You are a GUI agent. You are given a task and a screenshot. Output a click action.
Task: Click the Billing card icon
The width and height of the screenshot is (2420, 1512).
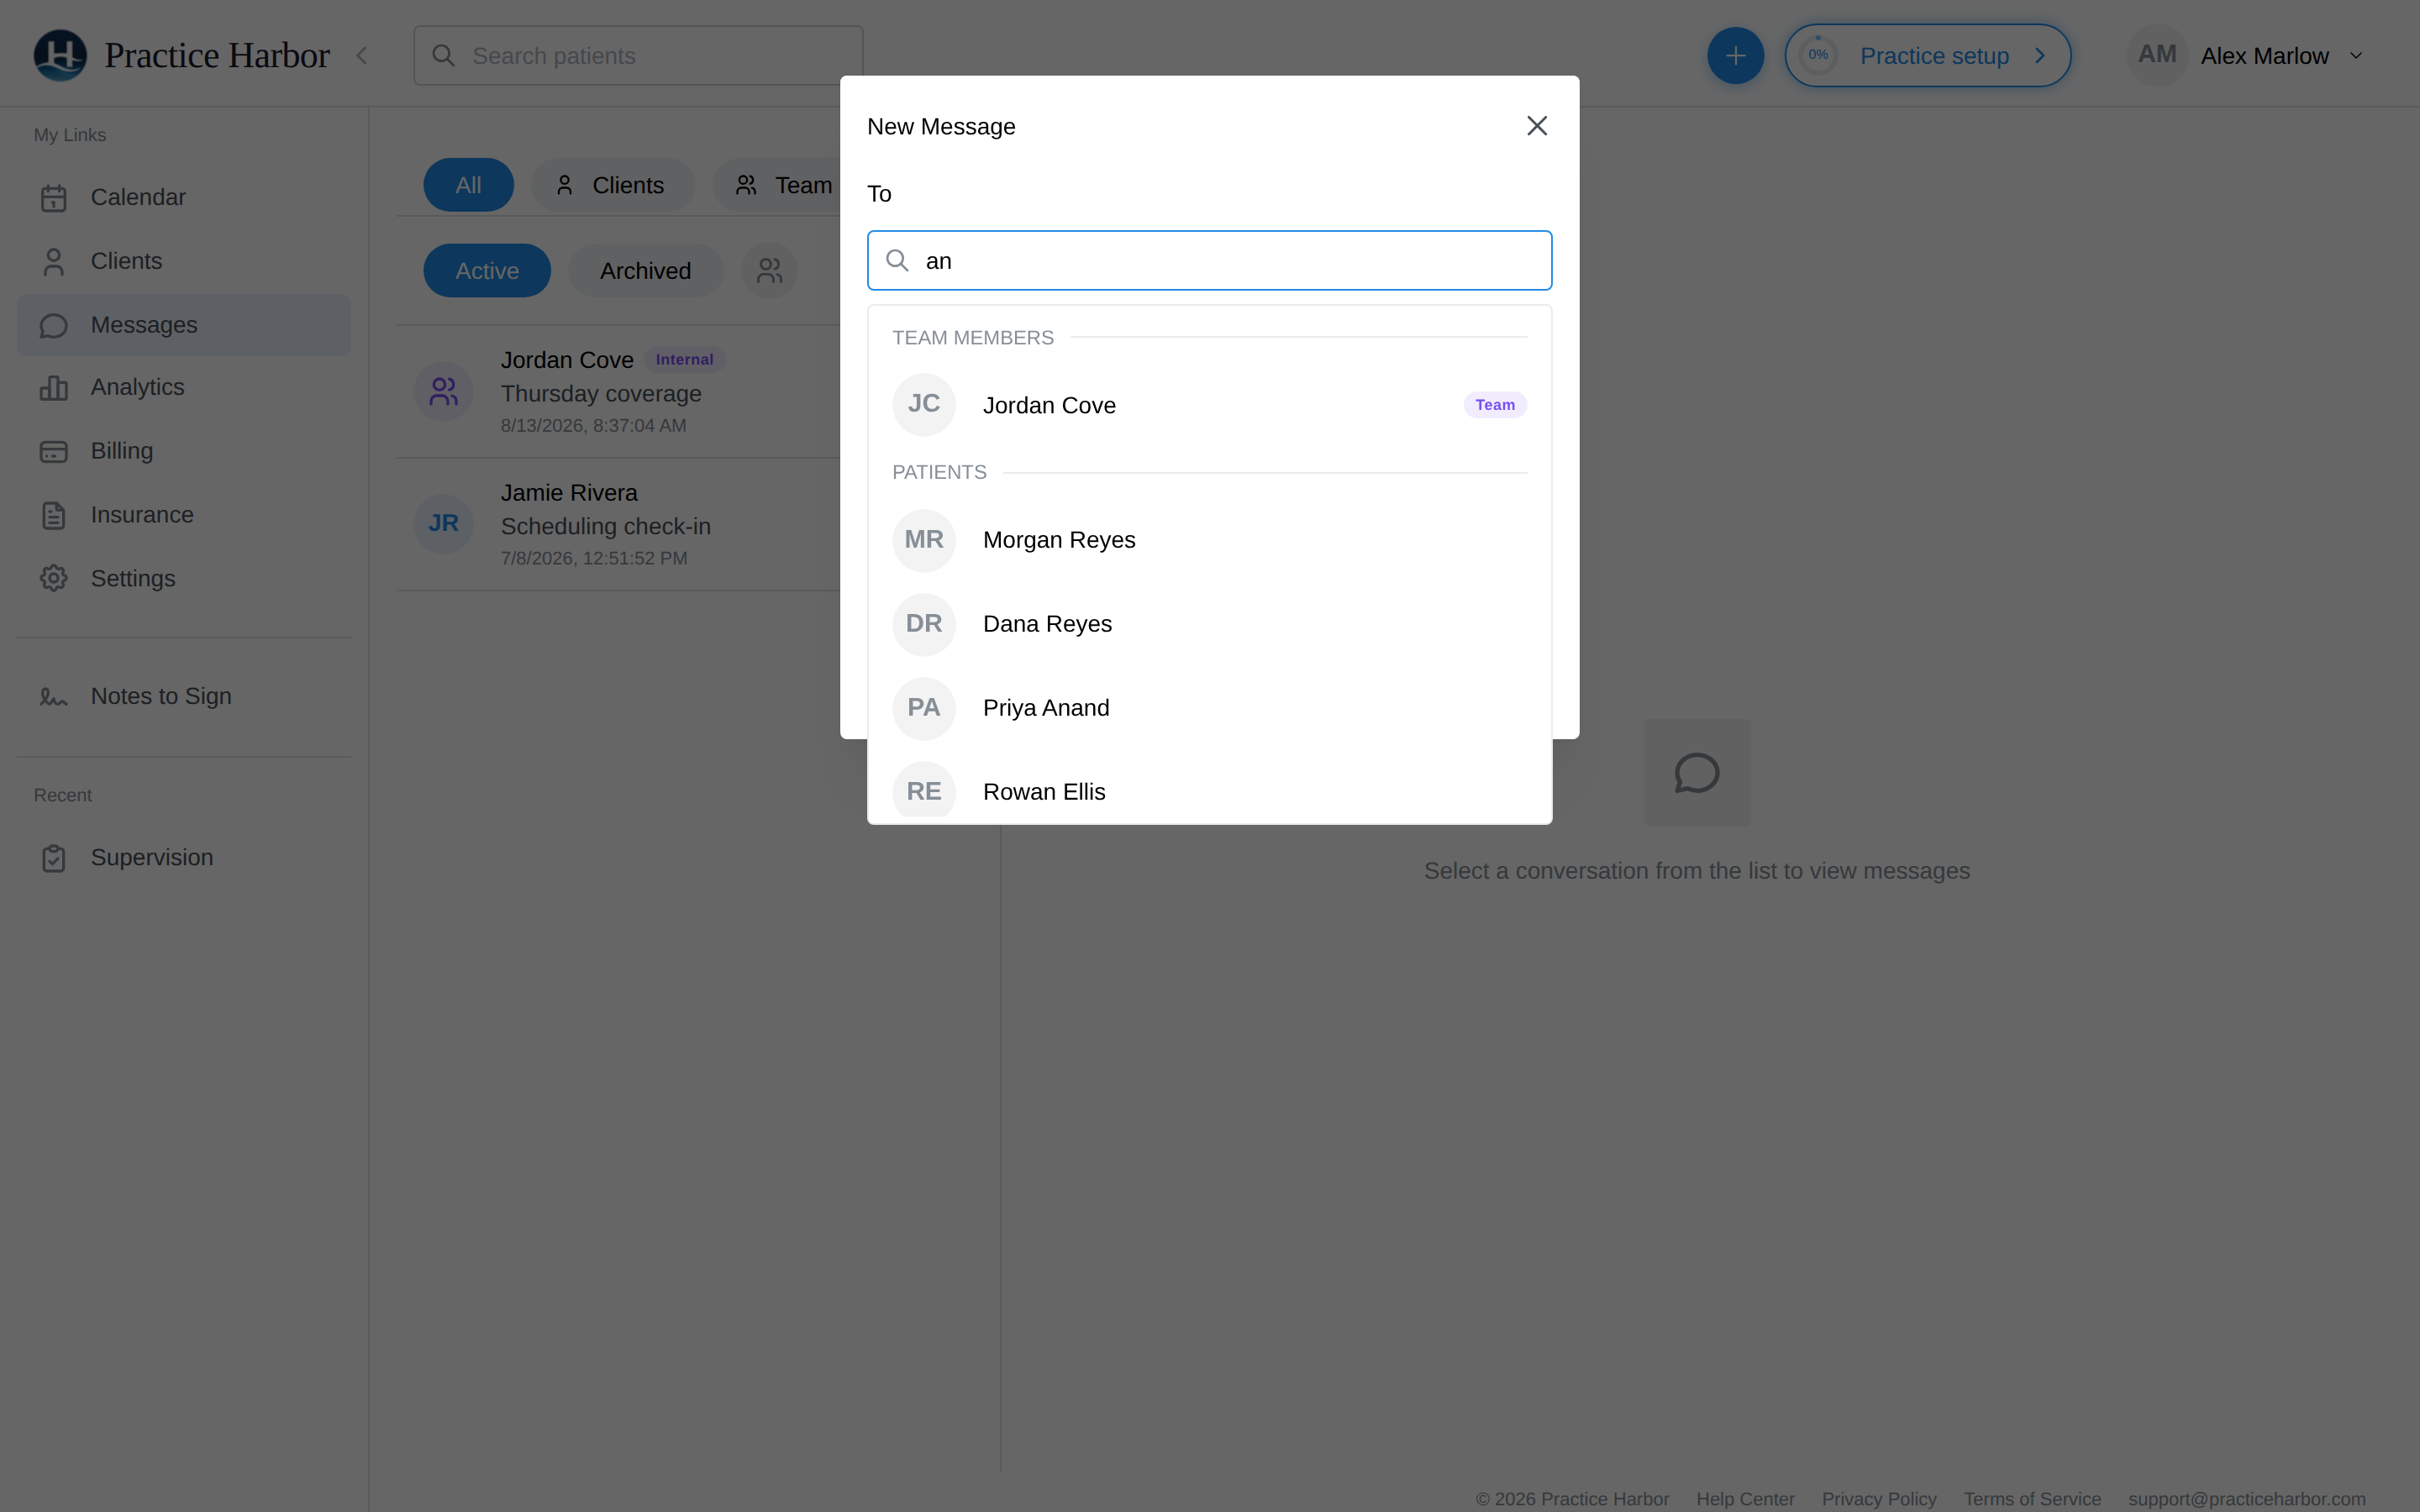coord(54,452)
